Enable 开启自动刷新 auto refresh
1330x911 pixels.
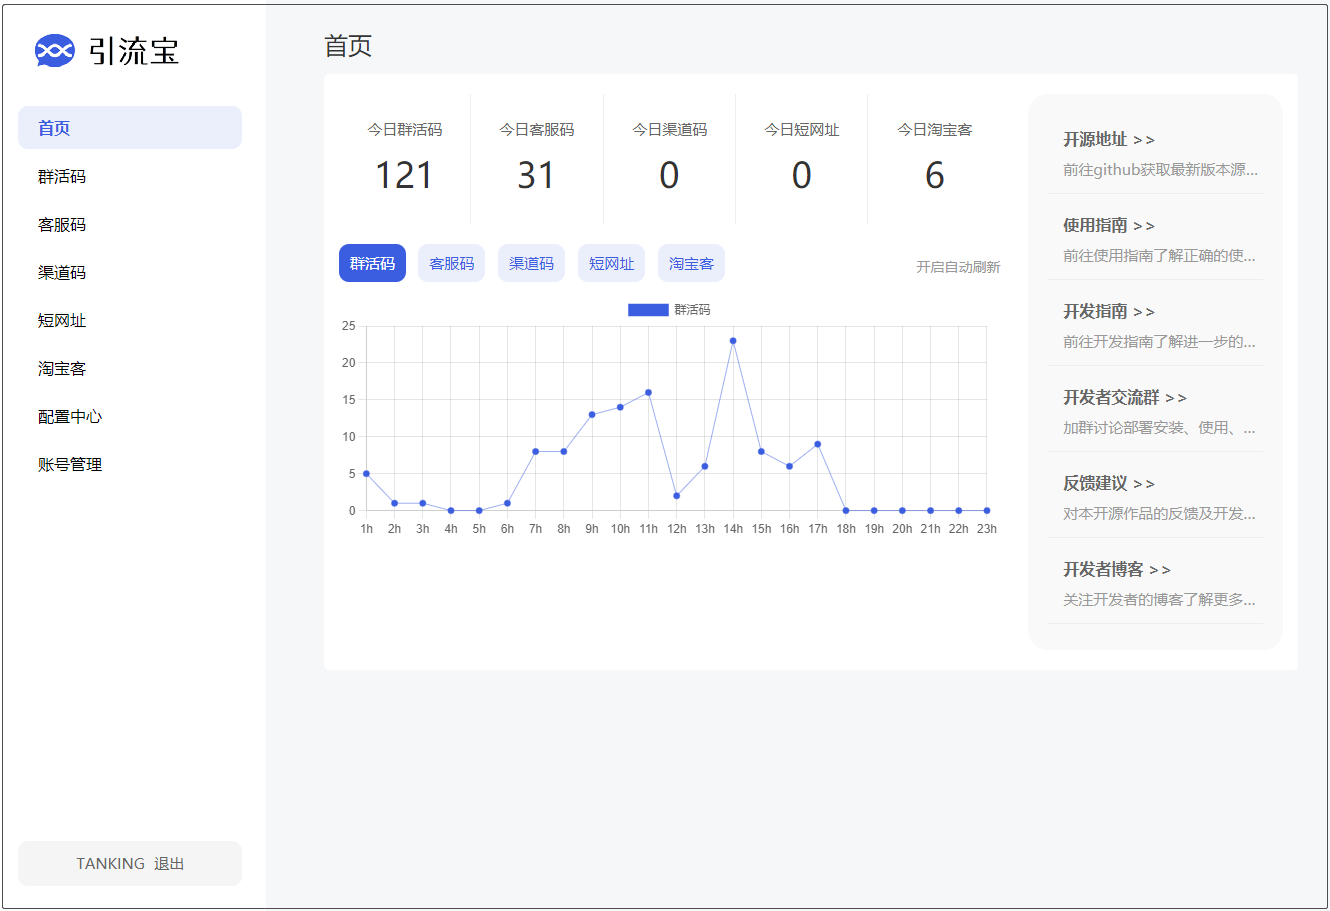click(957, 266)
